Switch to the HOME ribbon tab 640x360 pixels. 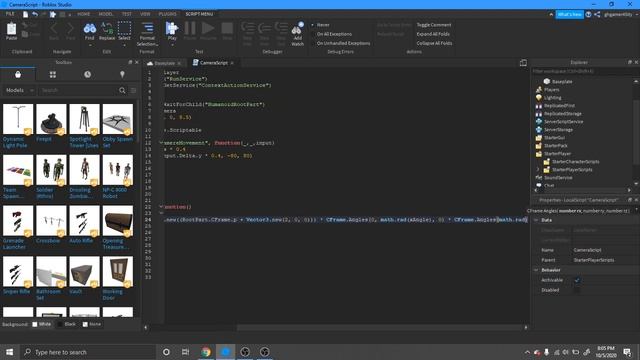click(x=83, y=14)
